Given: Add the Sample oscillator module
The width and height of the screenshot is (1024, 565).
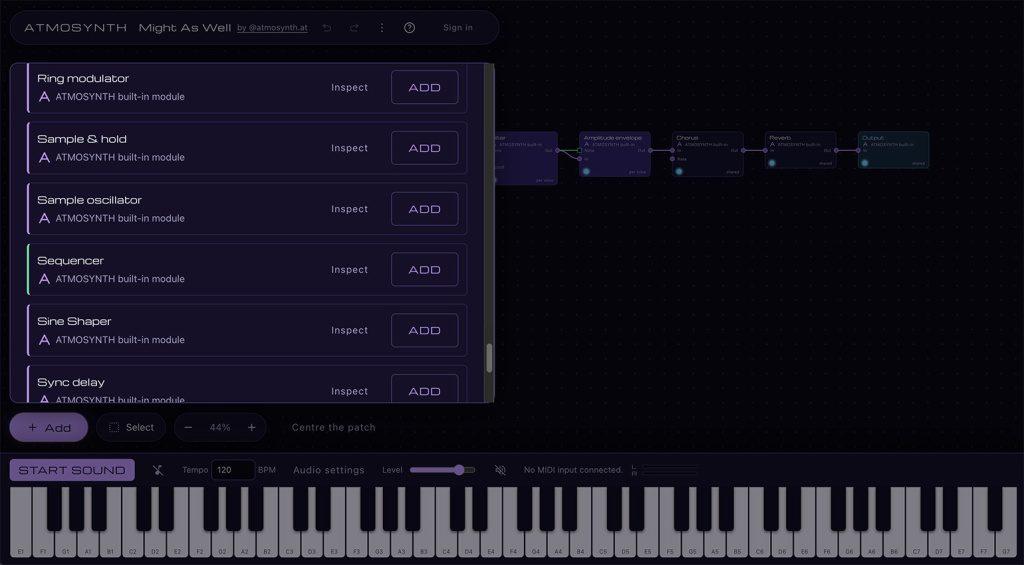Looking at the screenshot, I should (x=424, y=209).
